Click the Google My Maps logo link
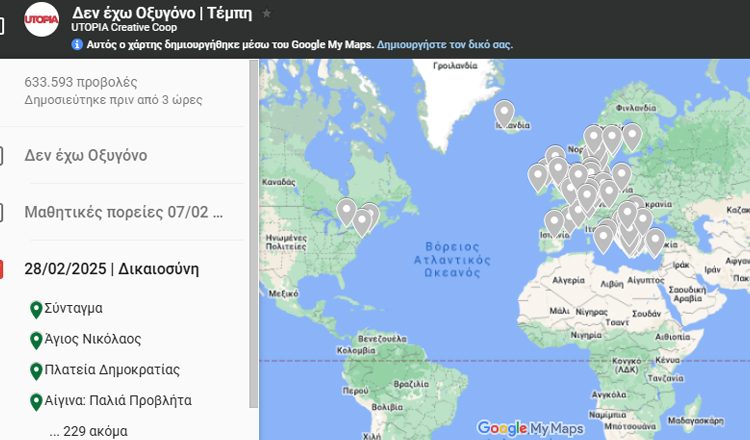 point(530,428)
